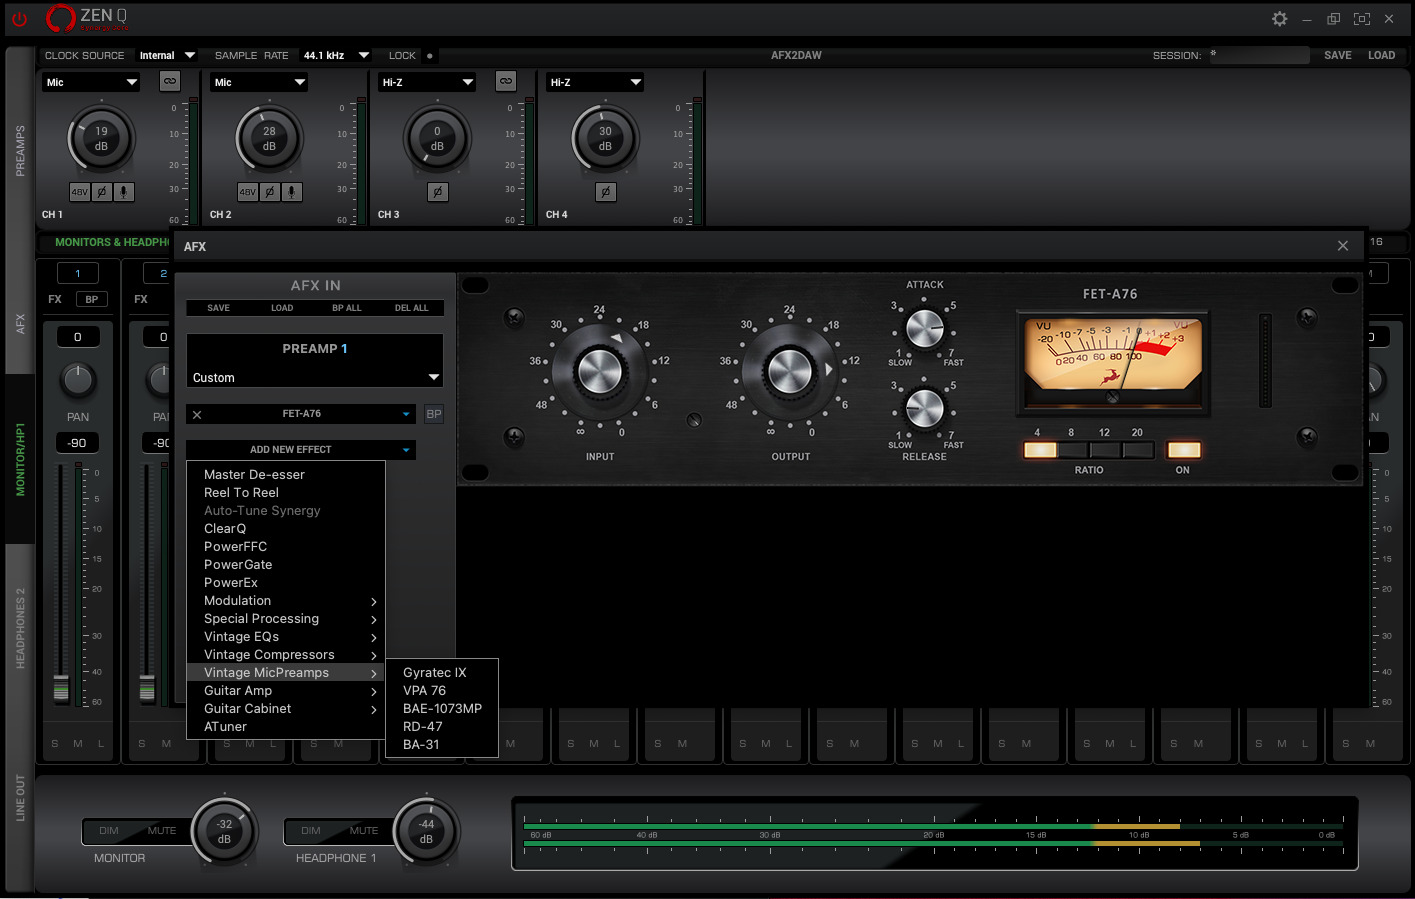Bypass FET-A76 using the BP button
This screenshot has height=899, width=1415.
(434, 414)
